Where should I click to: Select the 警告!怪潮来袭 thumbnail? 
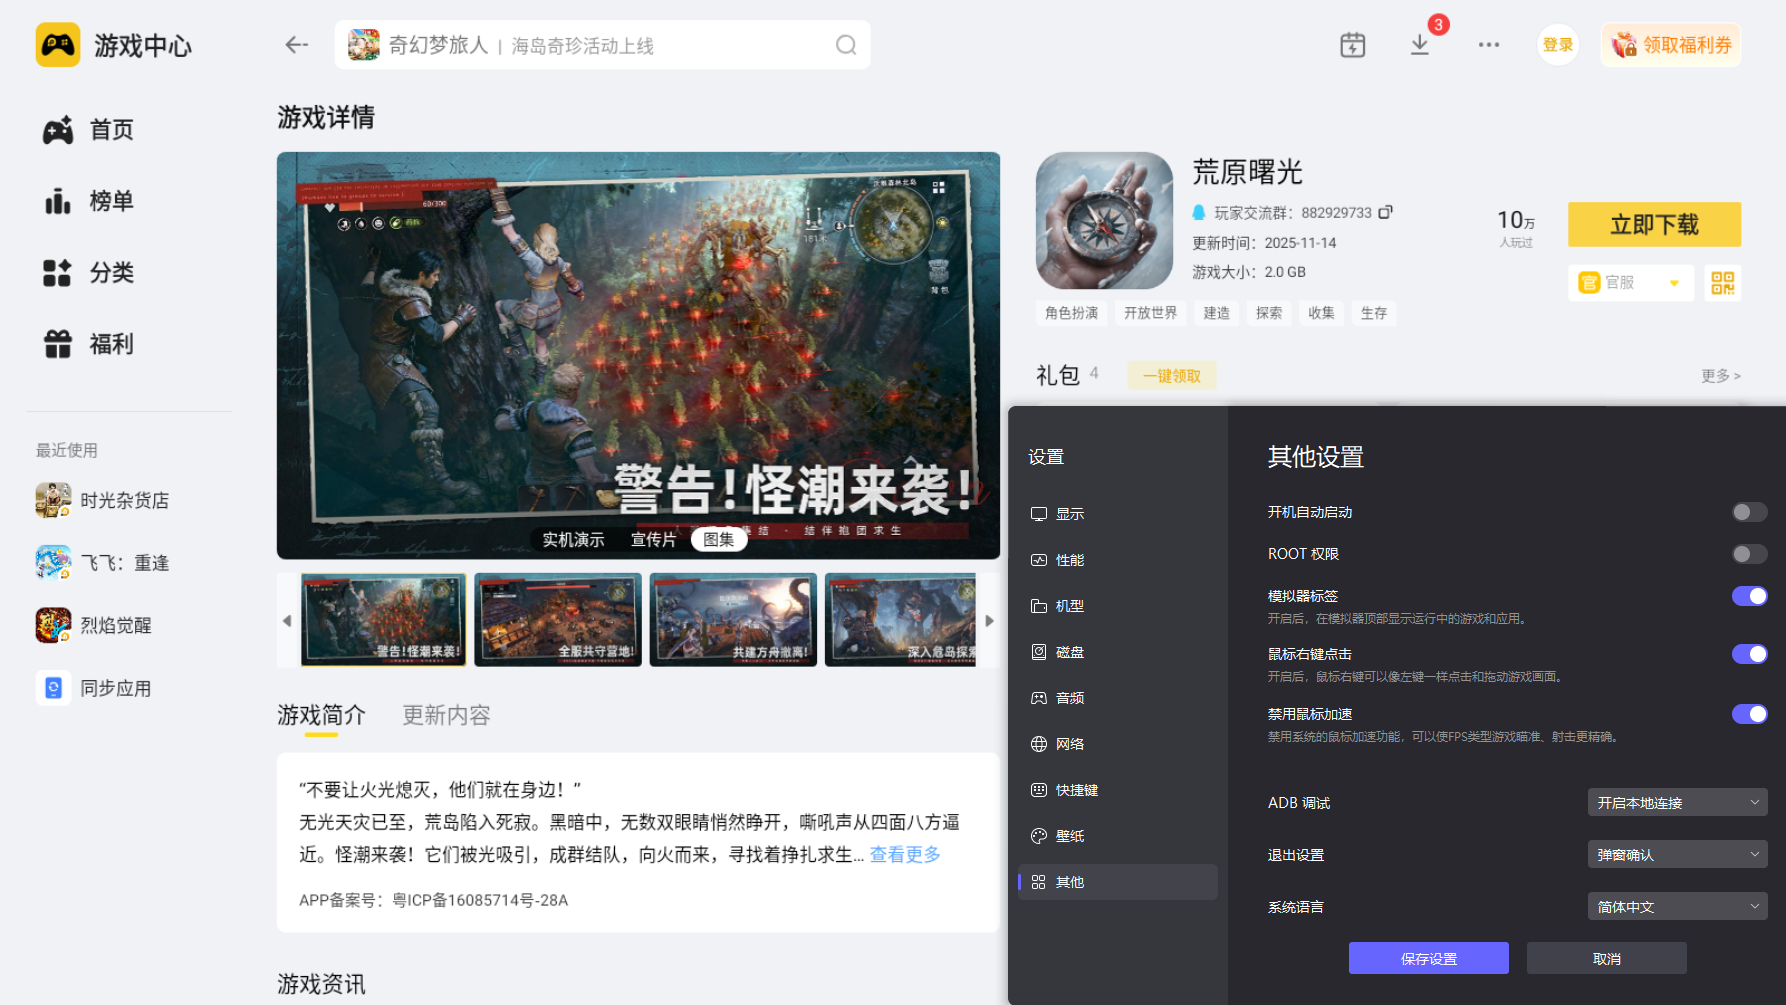click(x=384, y=619)
